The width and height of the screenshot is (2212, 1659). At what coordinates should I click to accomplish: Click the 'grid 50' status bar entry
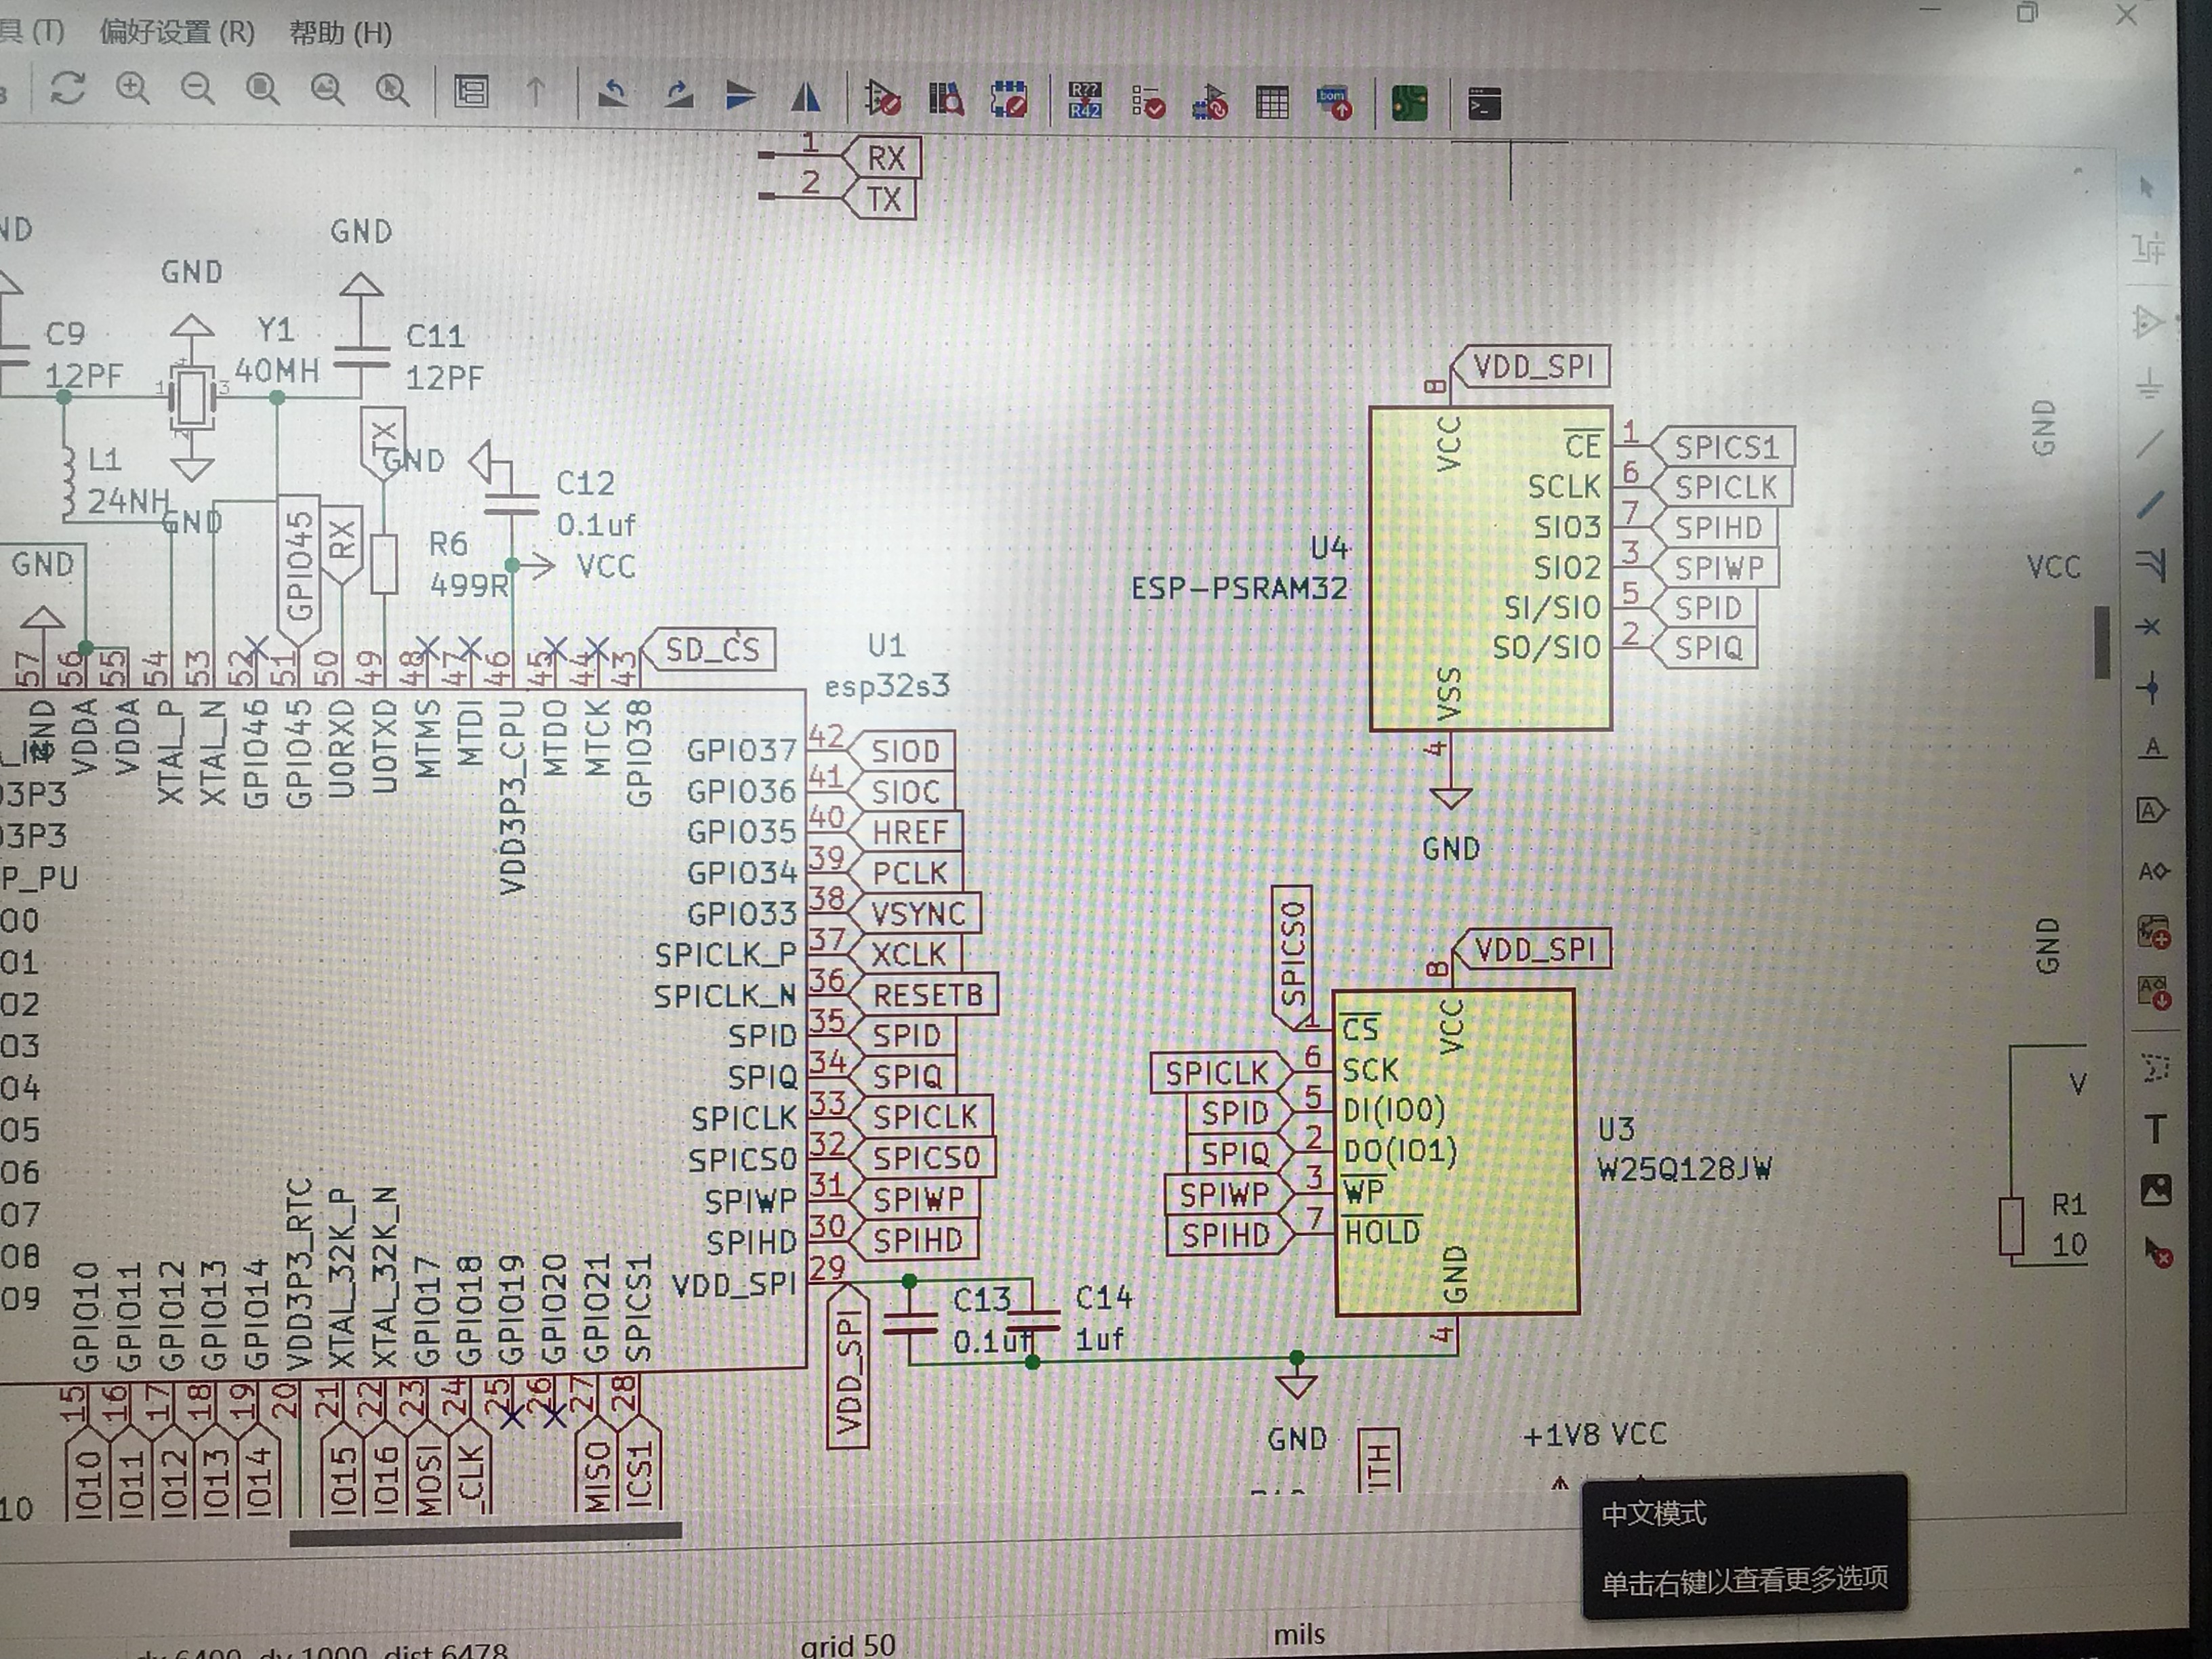(848, 1644)
